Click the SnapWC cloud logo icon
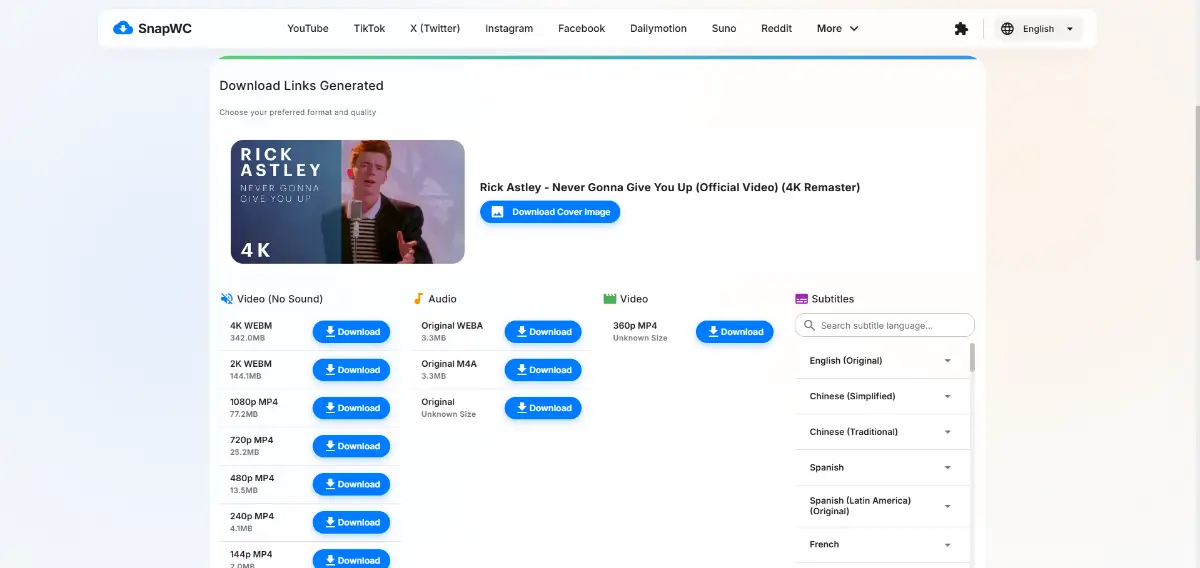 (x=123, y=28)
